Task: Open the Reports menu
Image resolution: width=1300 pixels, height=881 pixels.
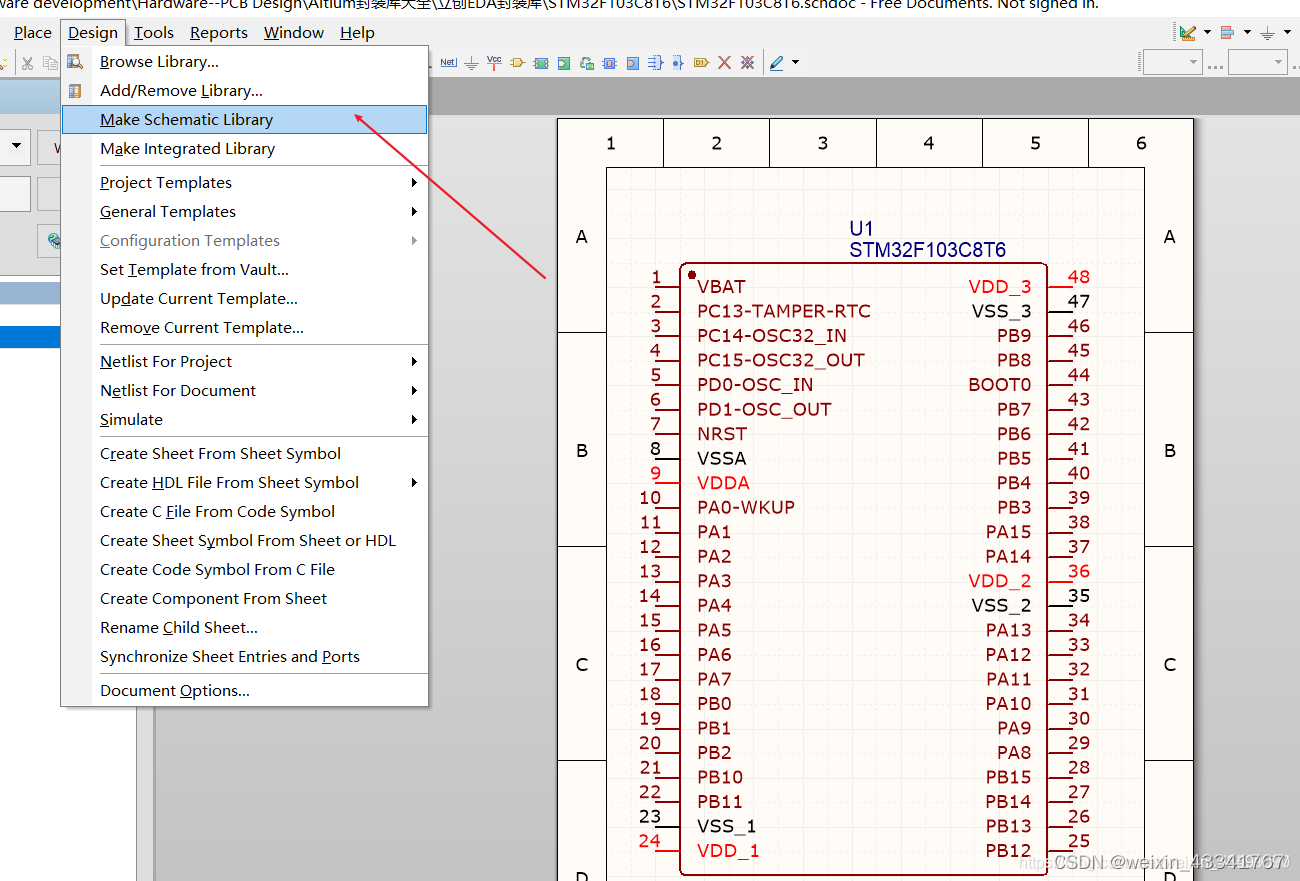Action: 219,33
